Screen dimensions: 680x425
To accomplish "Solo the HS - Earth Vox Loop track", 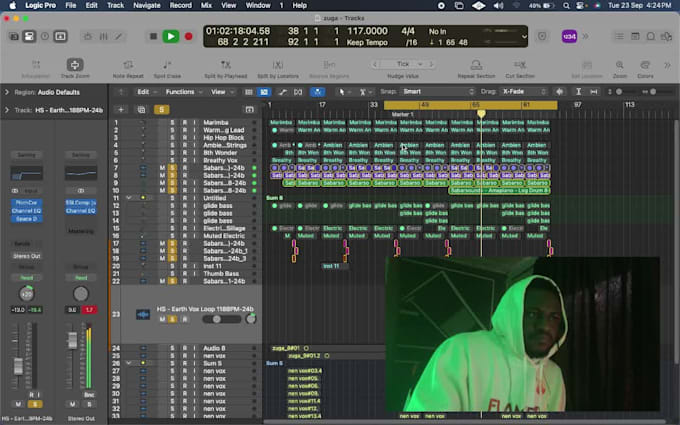I will click(x=173, y=319).
